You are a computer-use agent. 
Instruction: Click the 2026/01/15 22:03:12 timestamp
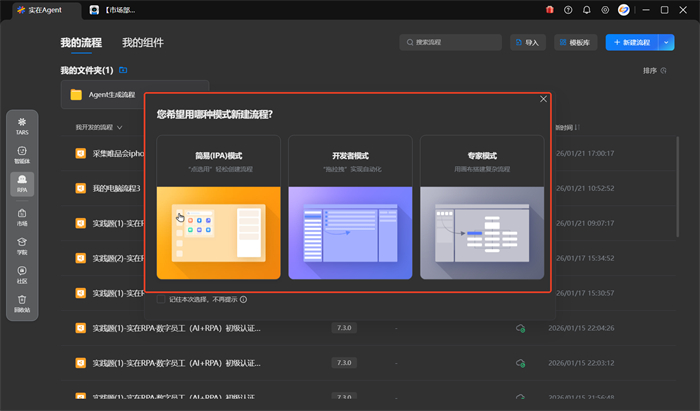click(581, 363)
